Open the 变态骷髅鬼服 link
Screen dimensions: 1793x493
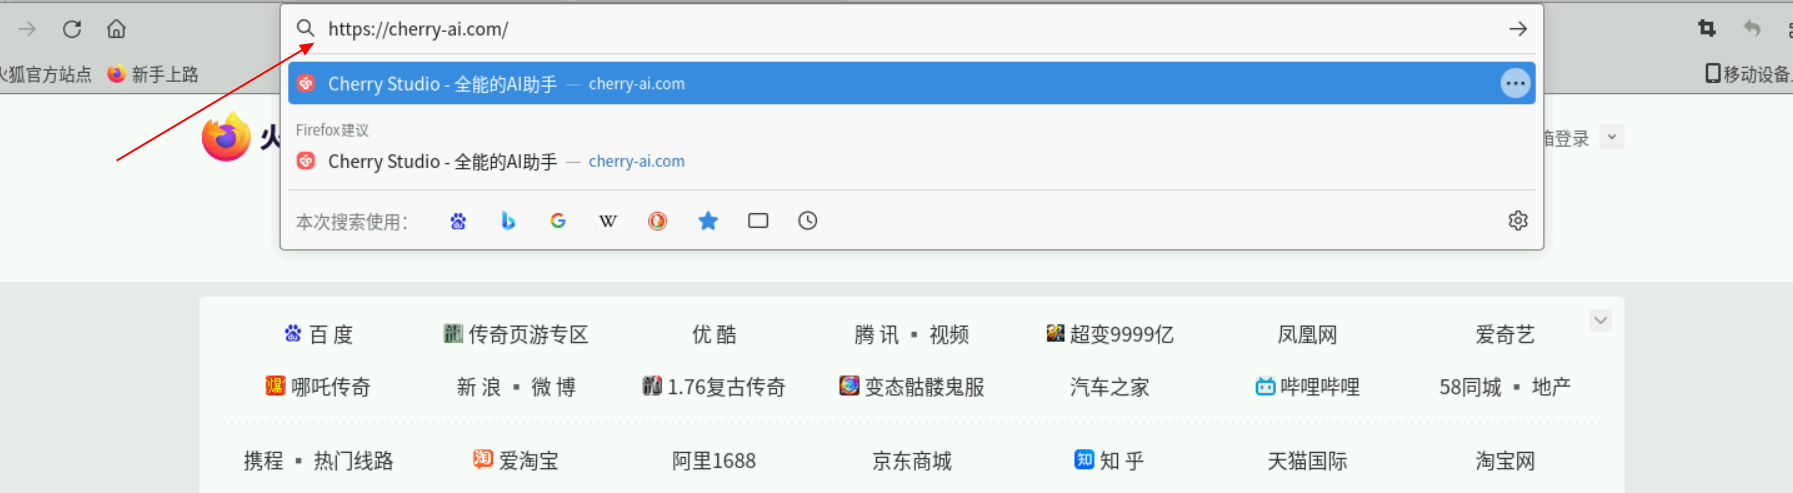pyautogui.click(x=912, y=387)
